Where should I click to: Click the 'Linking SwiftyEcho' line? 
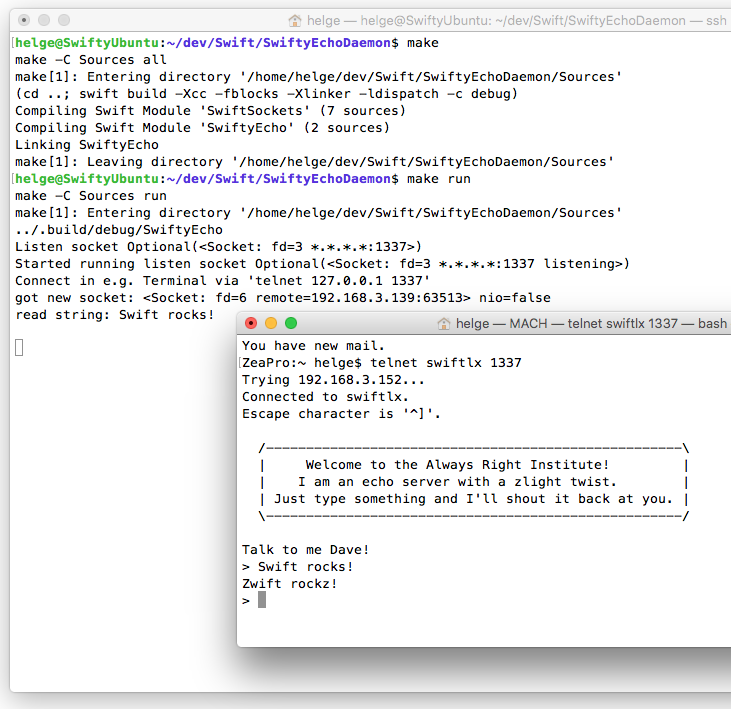coord(87,145)
